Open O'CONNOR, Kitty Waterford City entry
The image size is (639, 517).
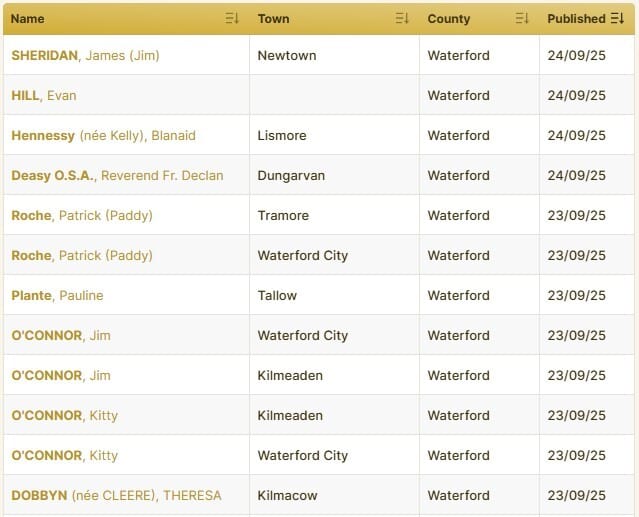pyautogui.click(x=64, y=455)
